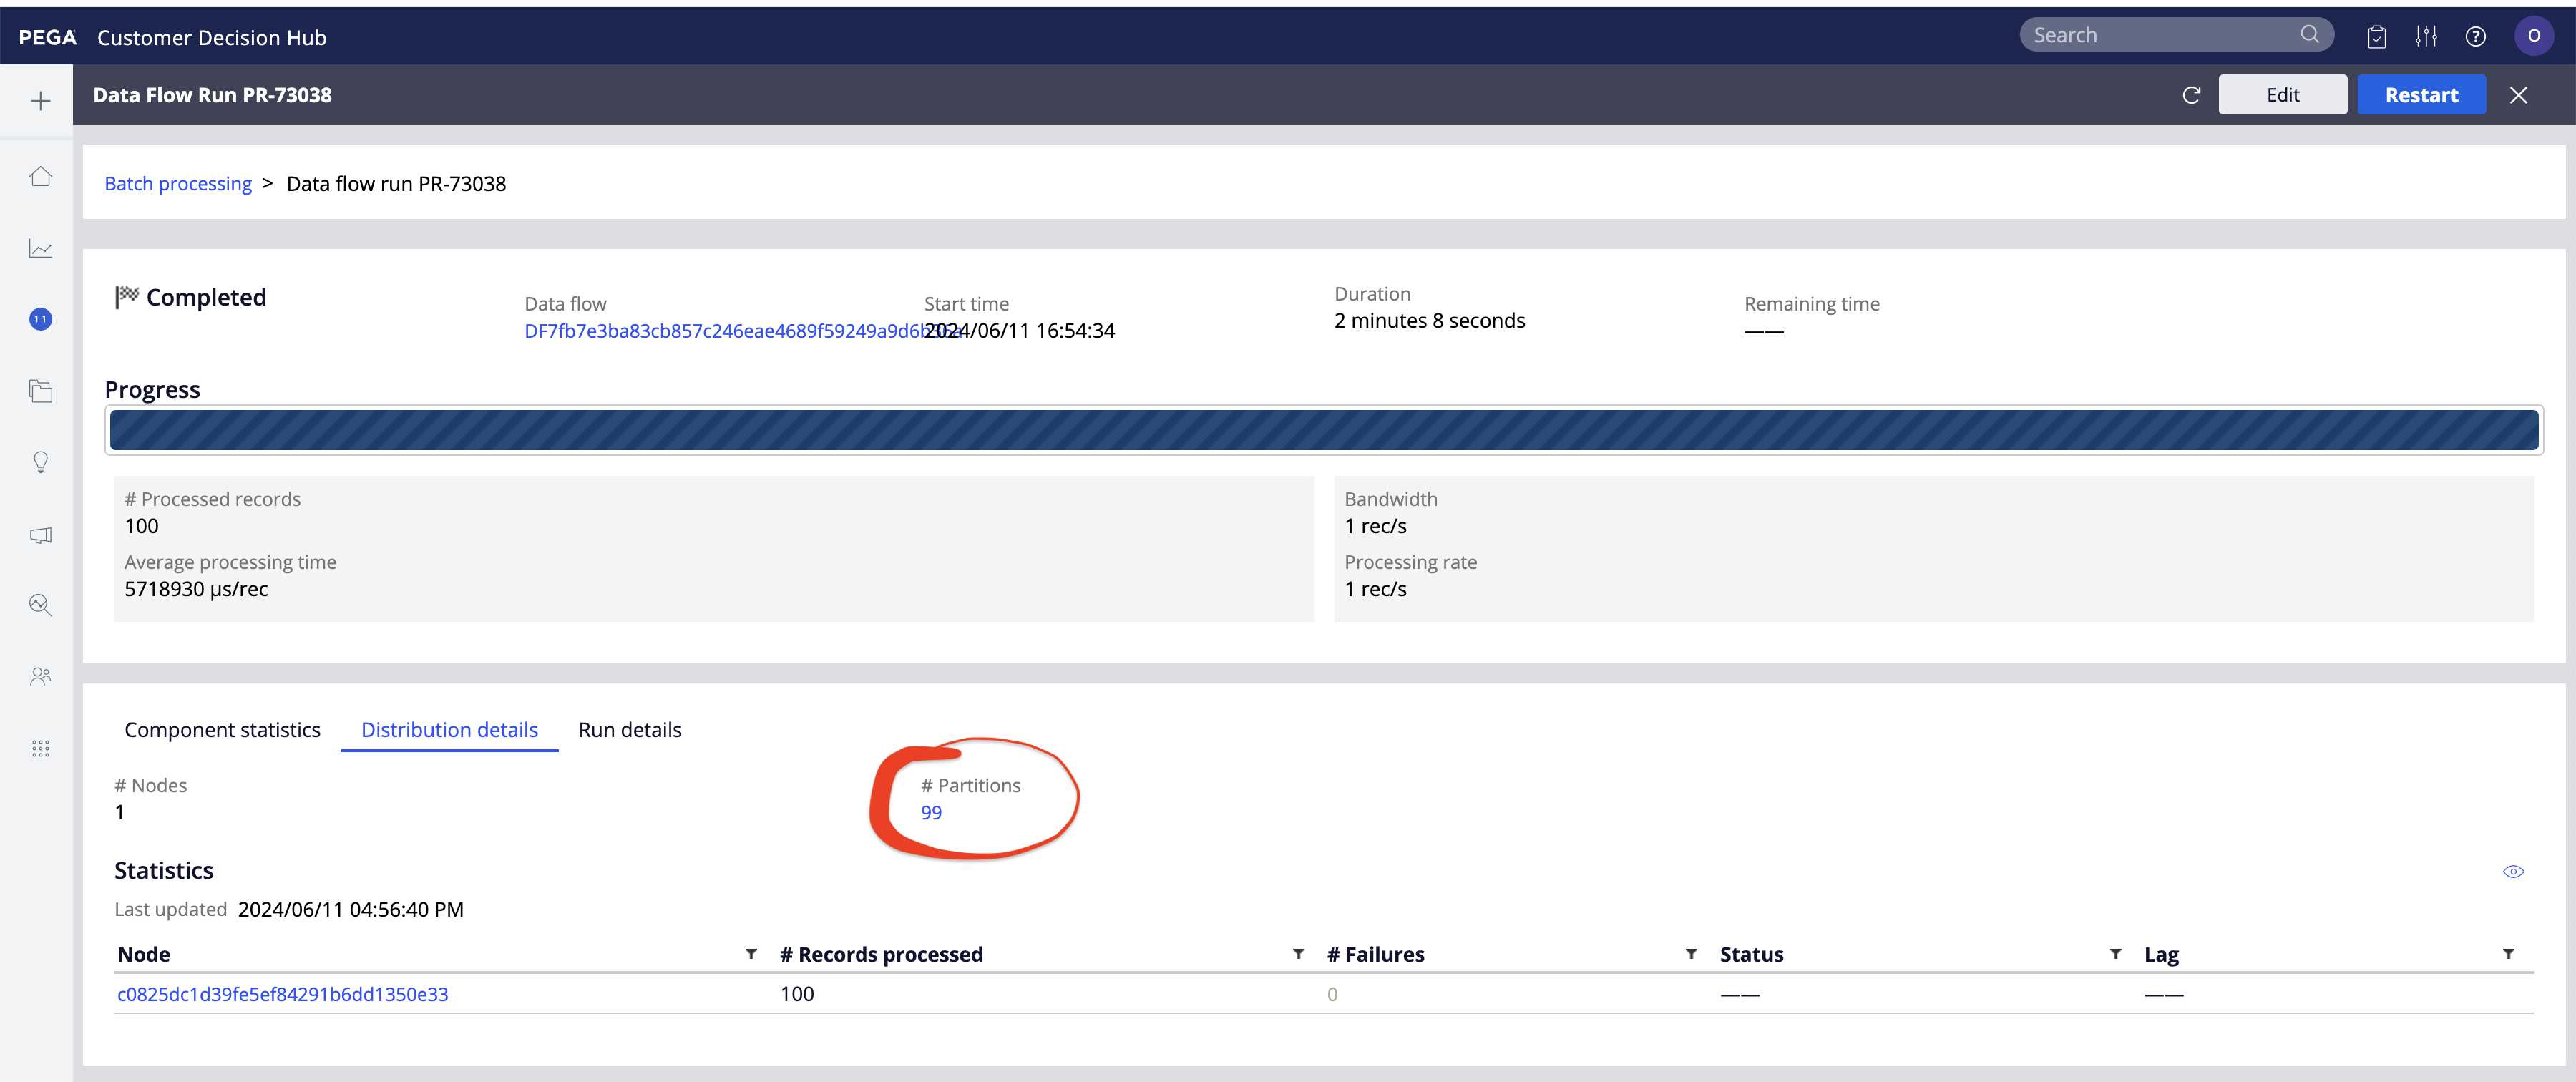Toggle the Nodes column filter dropdown
Viewport: 2576px width, 1082px height.
pyautogui.click(x=749, y=952)
